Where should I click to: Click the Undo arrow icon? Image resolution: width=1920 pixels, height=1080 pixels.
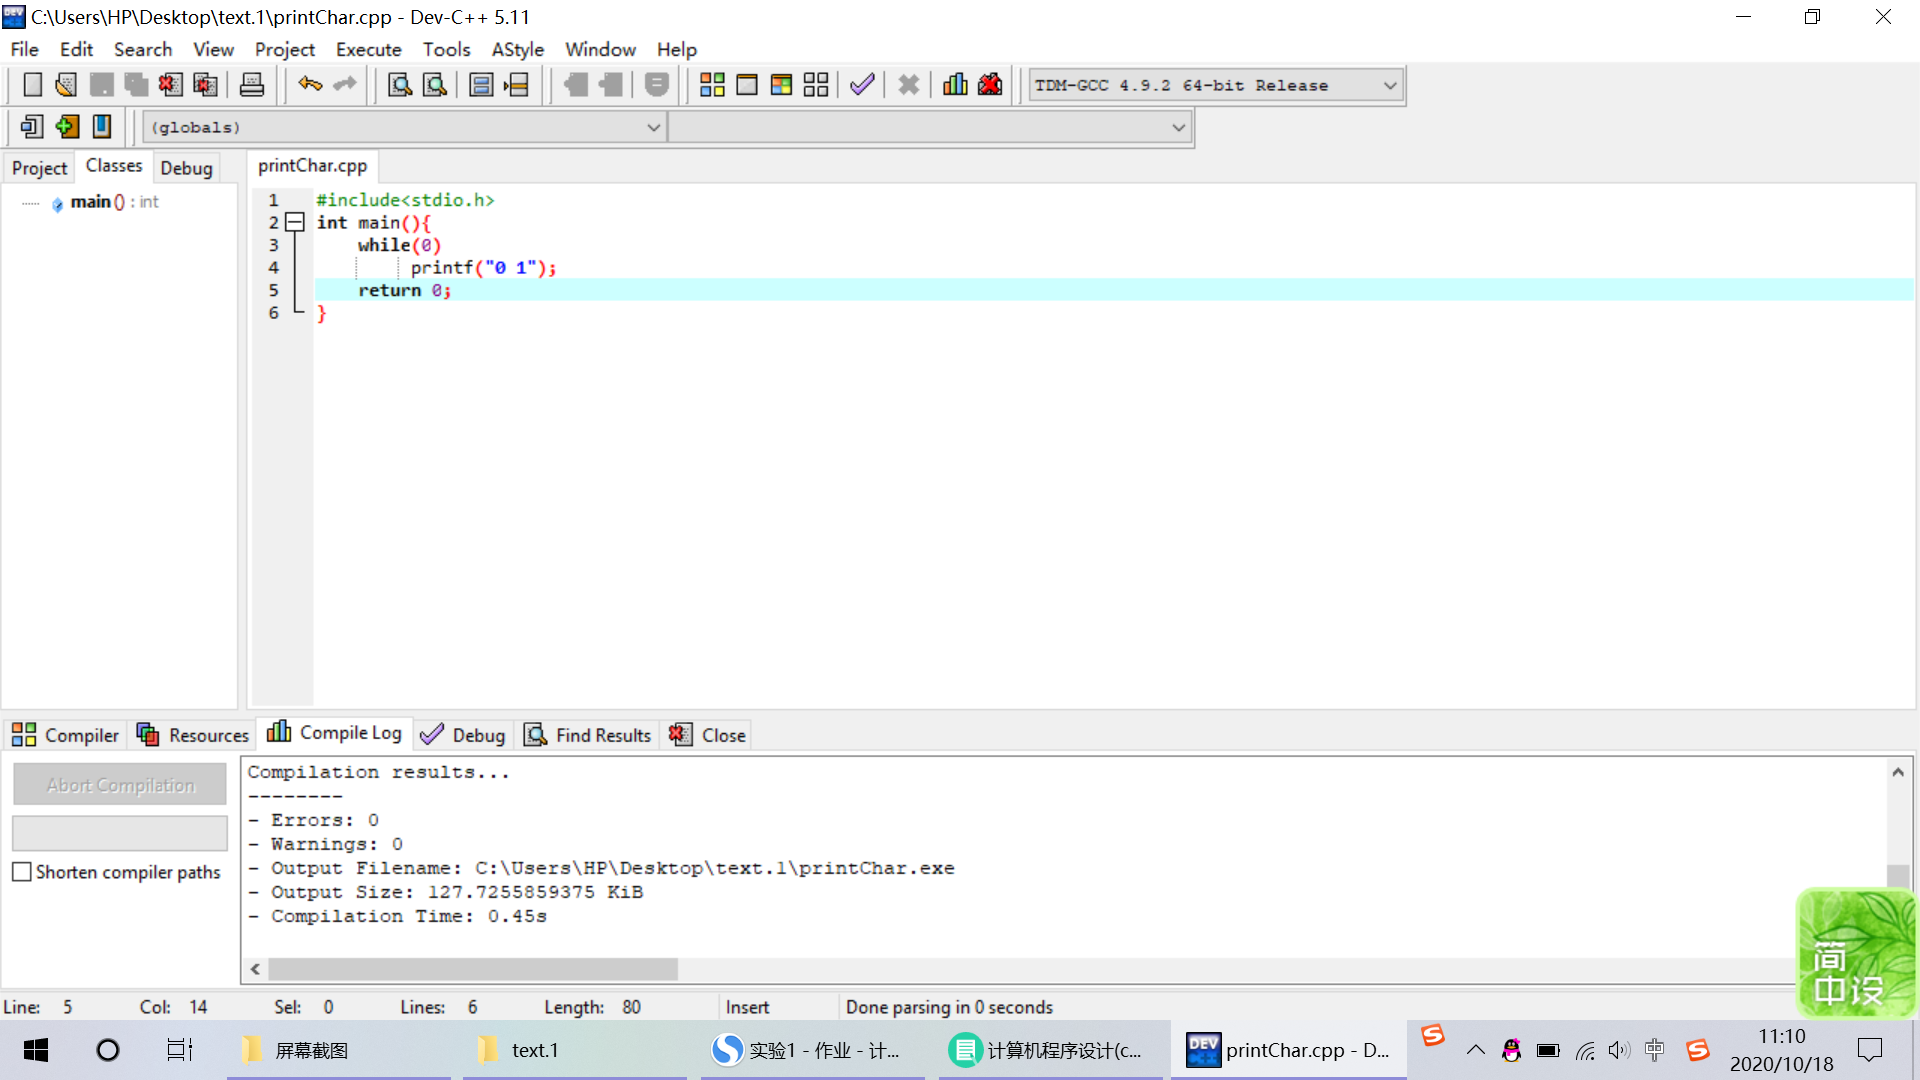tap(310, 85)
